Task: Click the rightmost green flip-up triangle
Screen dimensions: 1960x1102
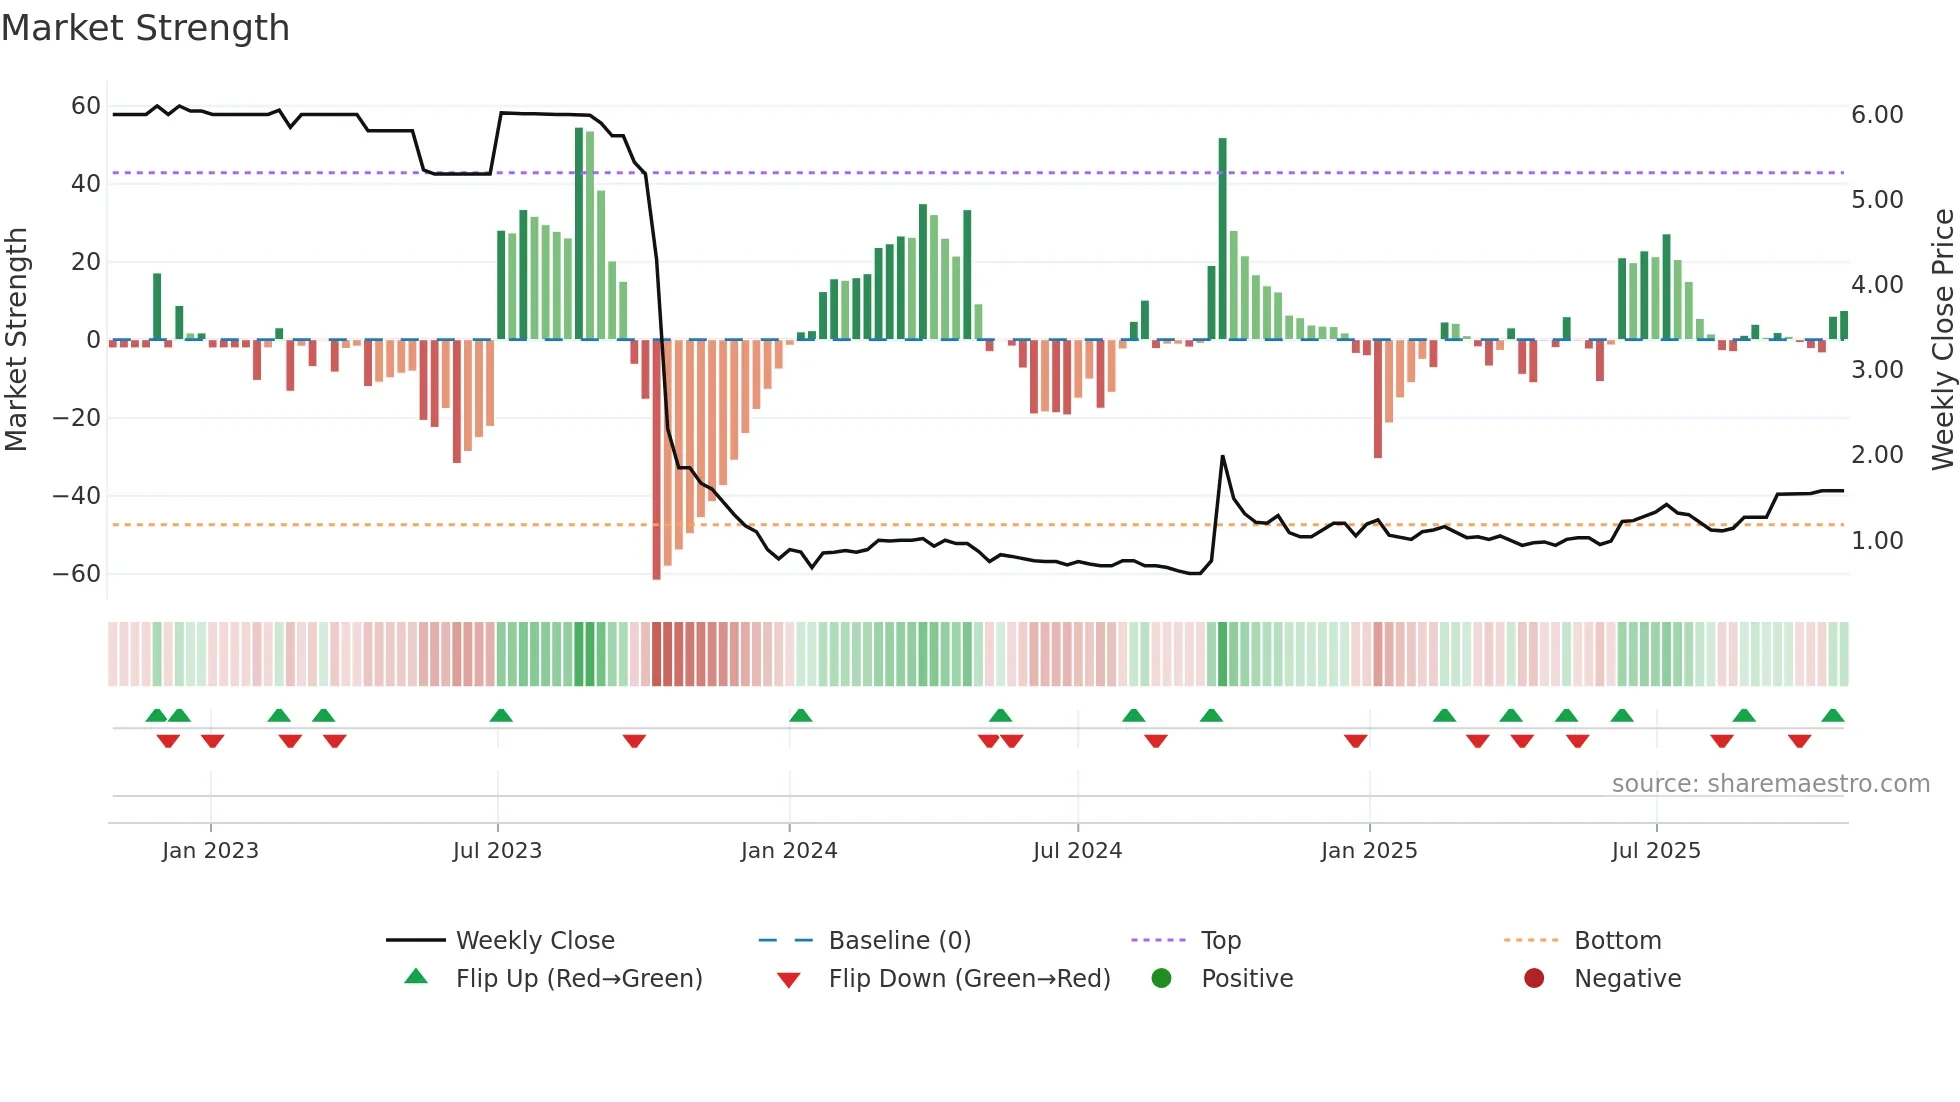Action: tap(1832, 715)
